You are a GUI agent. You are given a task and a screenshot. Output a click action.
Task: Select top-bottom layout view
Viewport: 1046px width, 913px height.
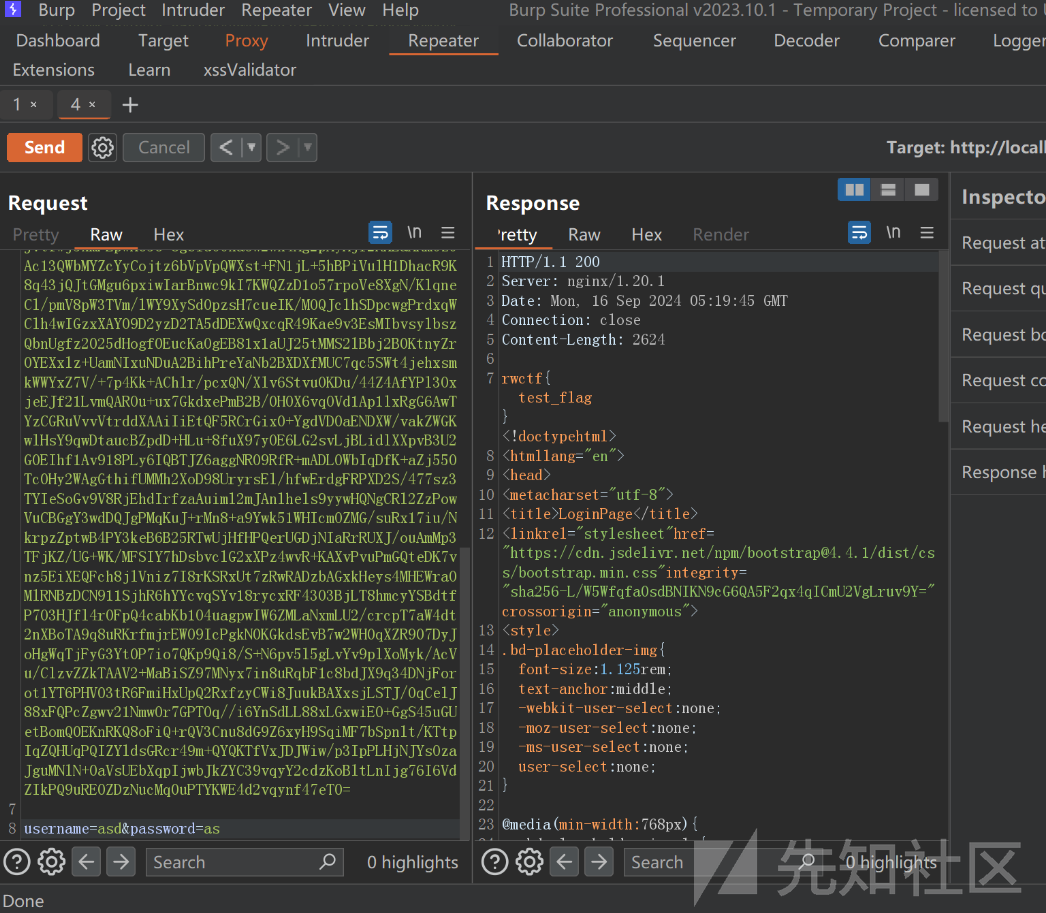[888, 190]
